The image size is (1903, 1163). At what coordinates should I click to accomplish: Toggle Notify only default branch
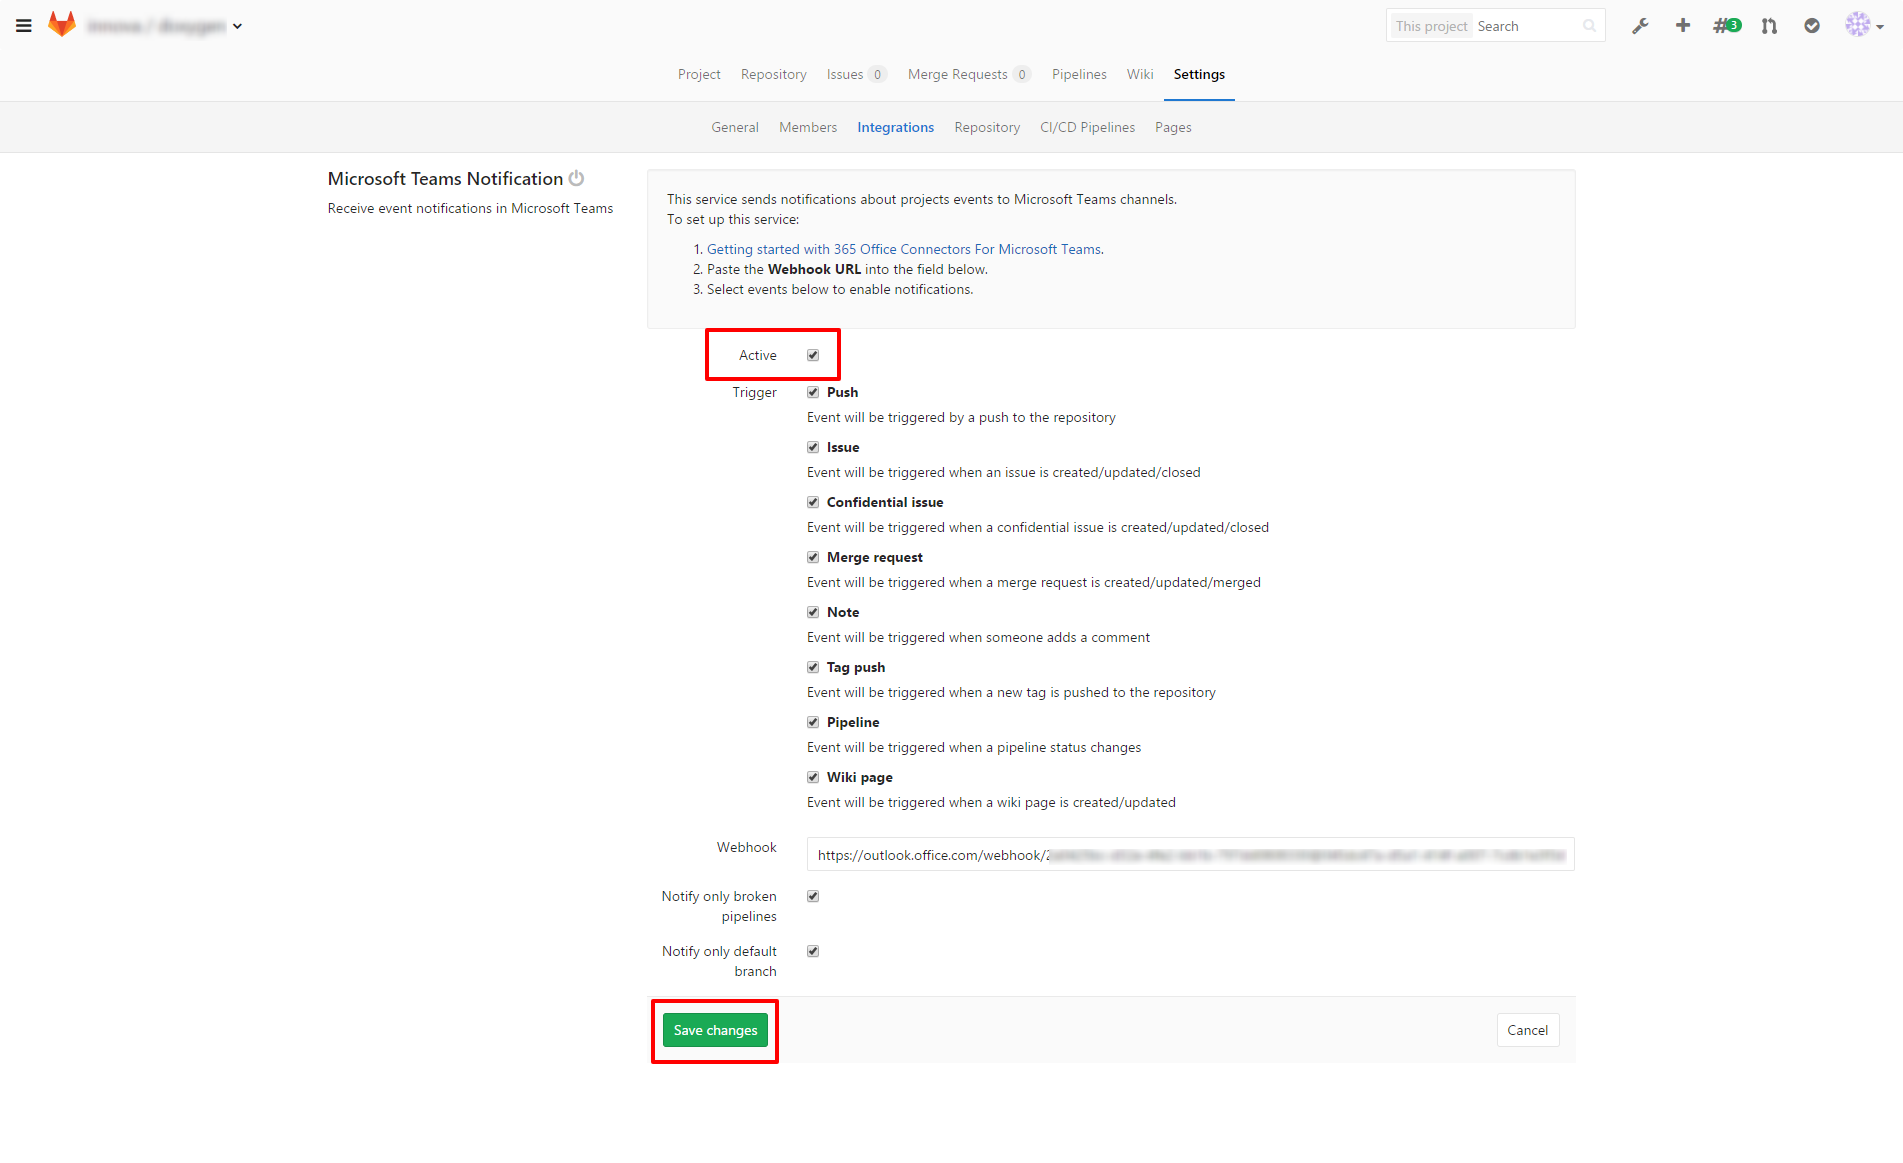click(813, 951)
